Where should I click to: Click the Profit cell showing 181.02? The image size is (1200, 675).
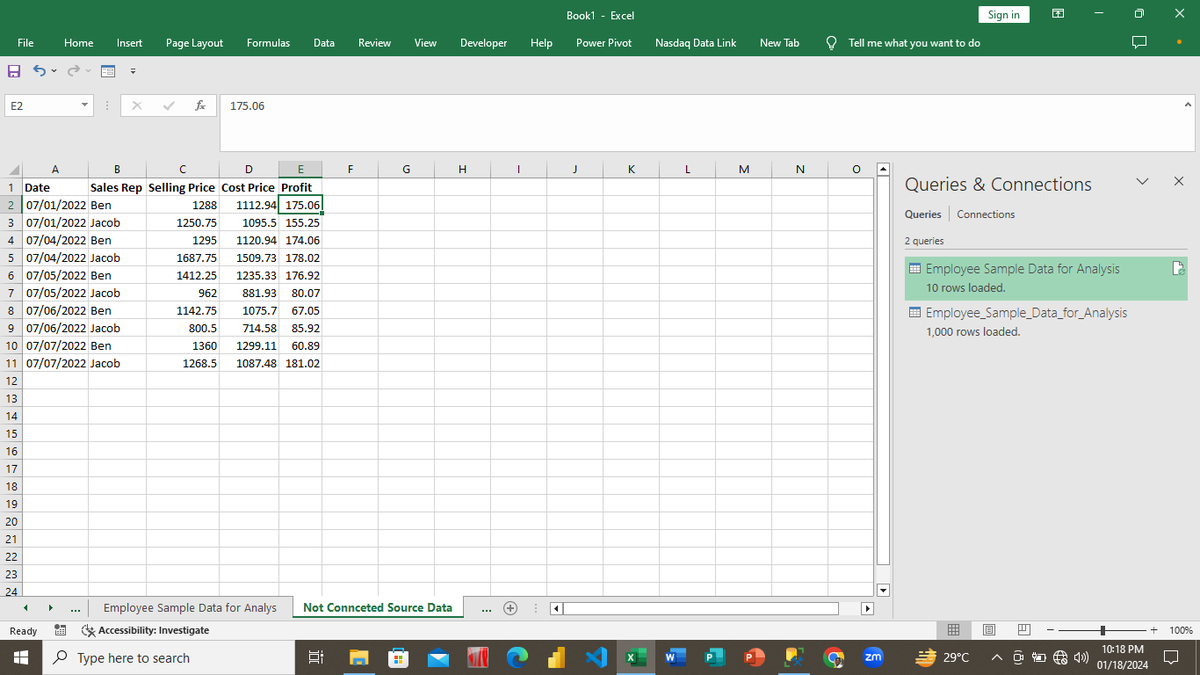pos(301,363)
